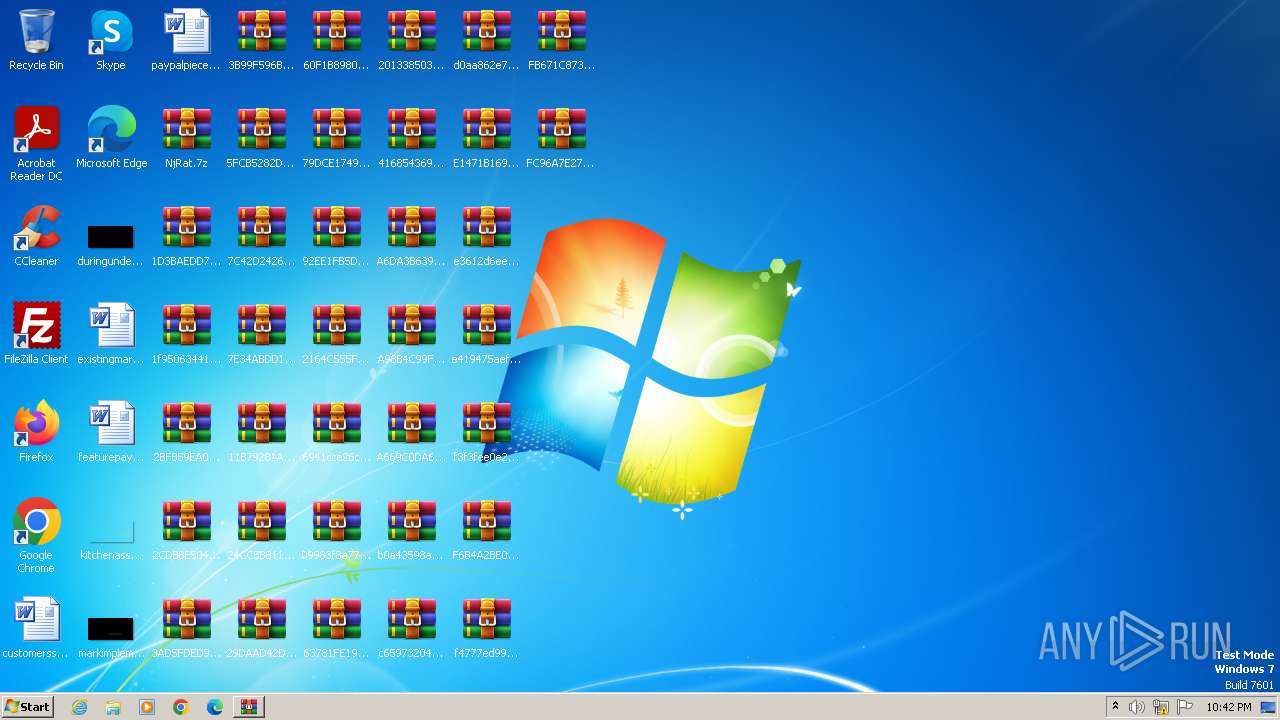This screenshot has height=720, width=1280.
Task: Select the 3B99F596B archive file
Action: coord(261,40)
